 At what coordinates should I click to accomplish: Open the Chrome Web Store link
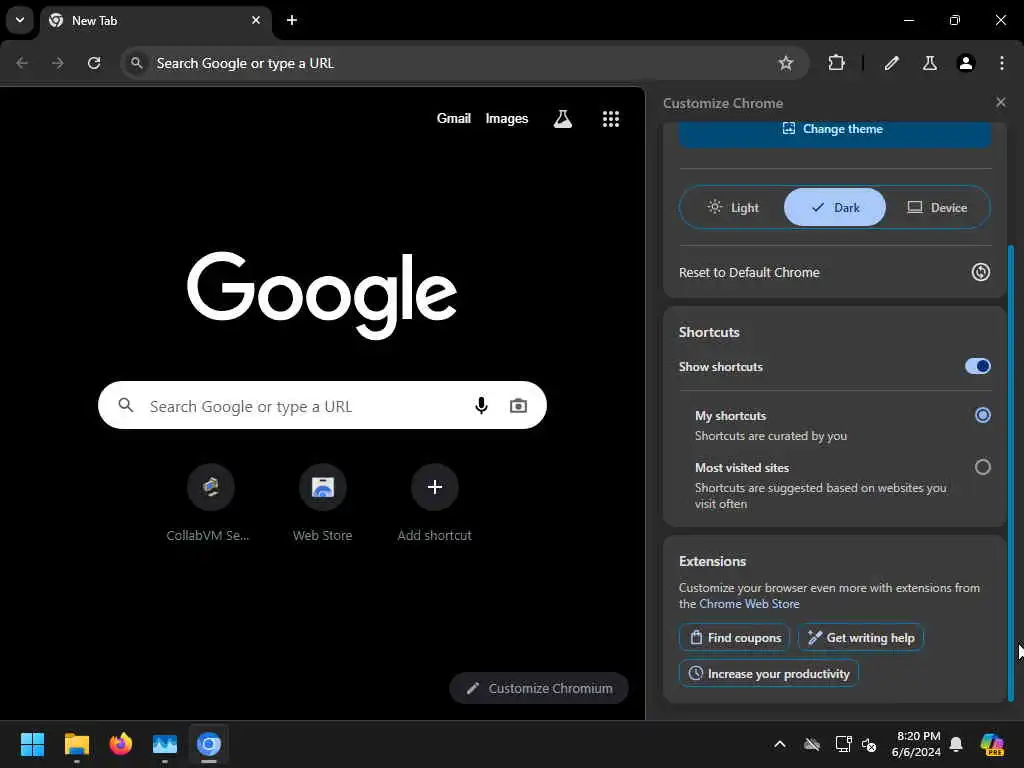[x=749, y=604]
